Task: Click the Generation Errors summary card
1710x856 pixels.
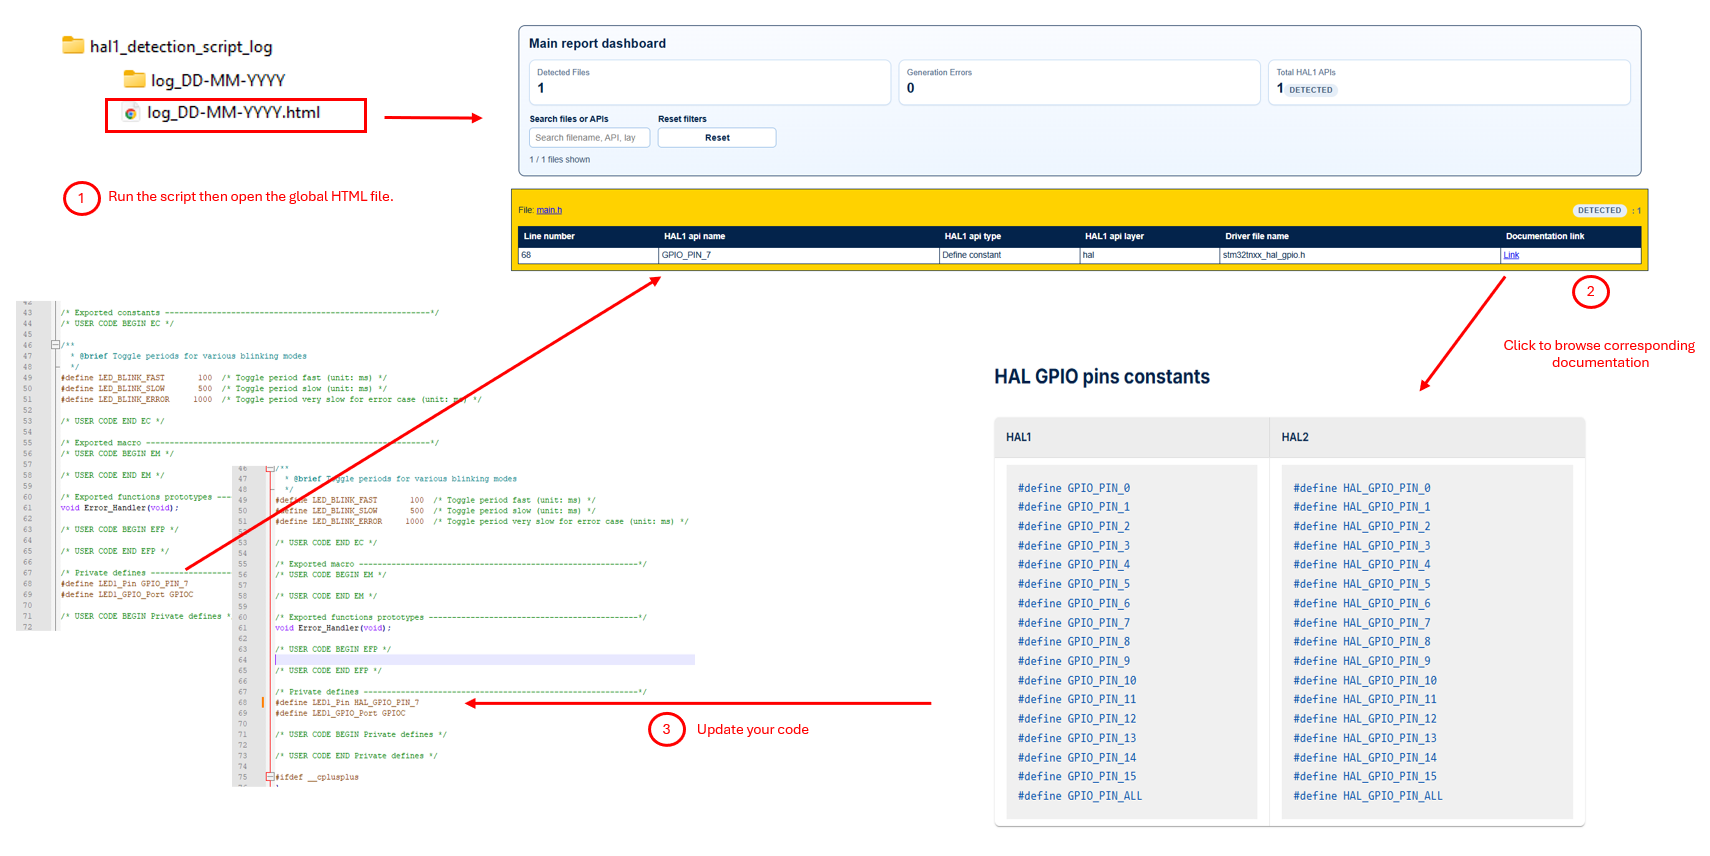Action: click(x=1080, y=82)
